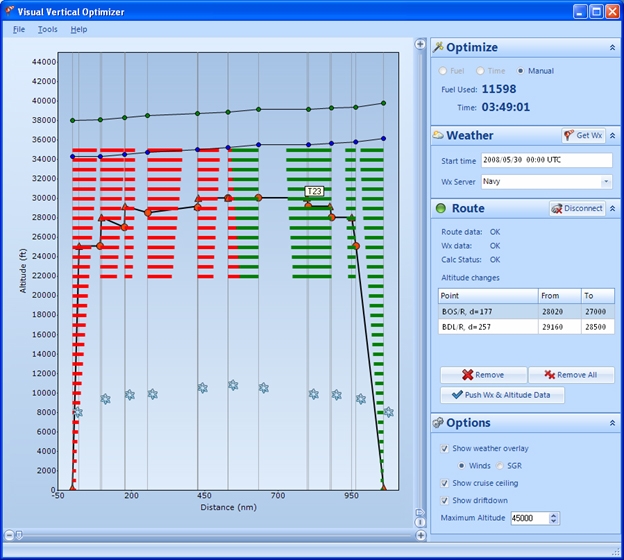Click the To column header
Screen dimensions: 624x560
tap(598, 296)
